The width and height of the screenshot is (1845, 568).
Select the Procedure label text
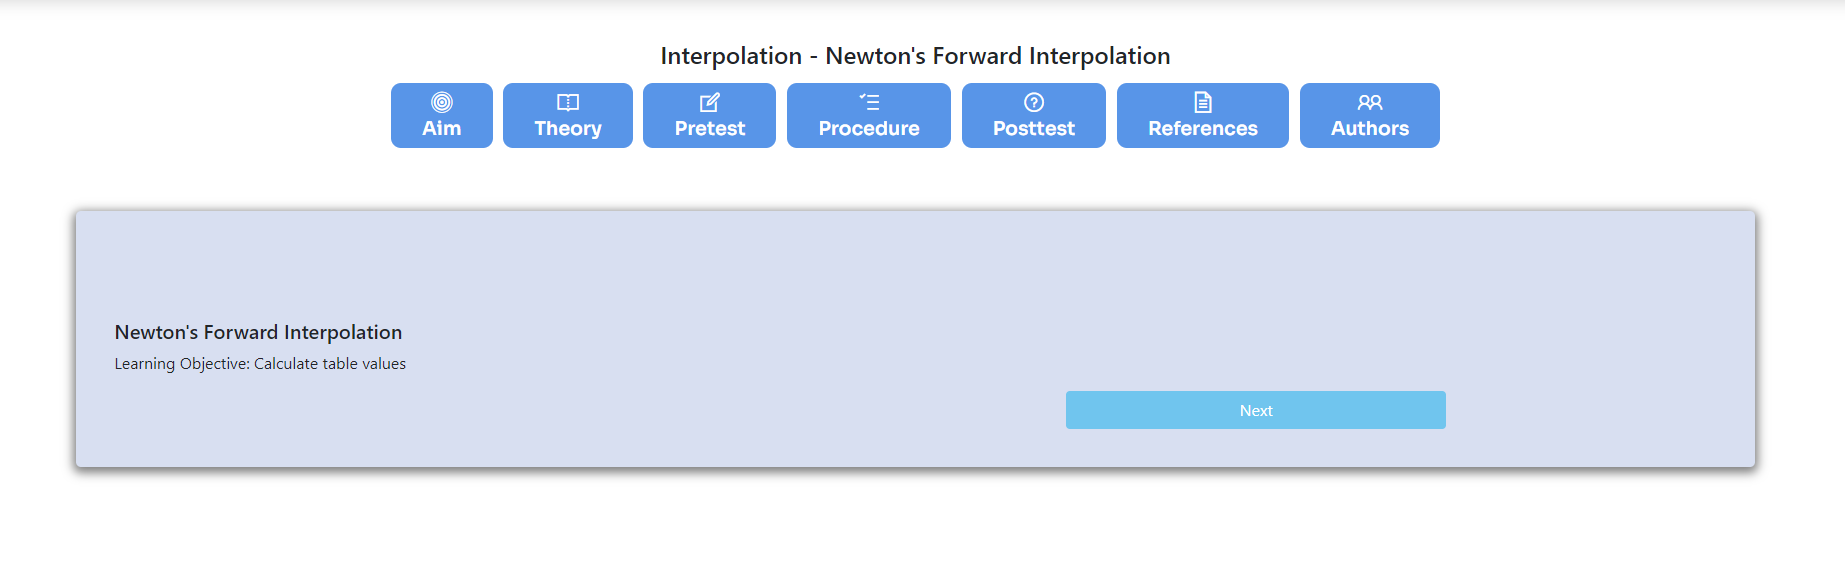(x=869, y=128)
